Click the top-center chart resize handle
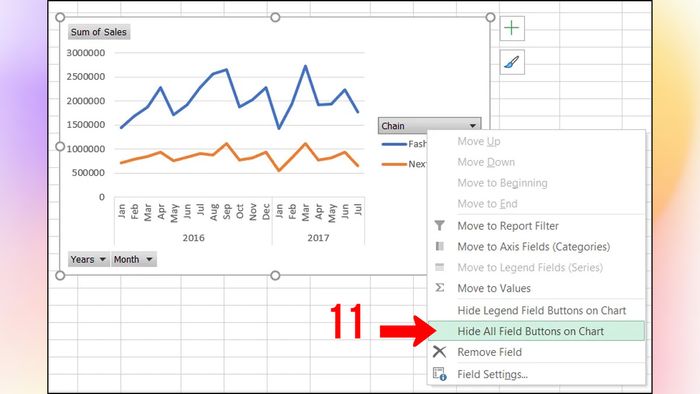This screenshot has height=394, width=700. (275, 17)
